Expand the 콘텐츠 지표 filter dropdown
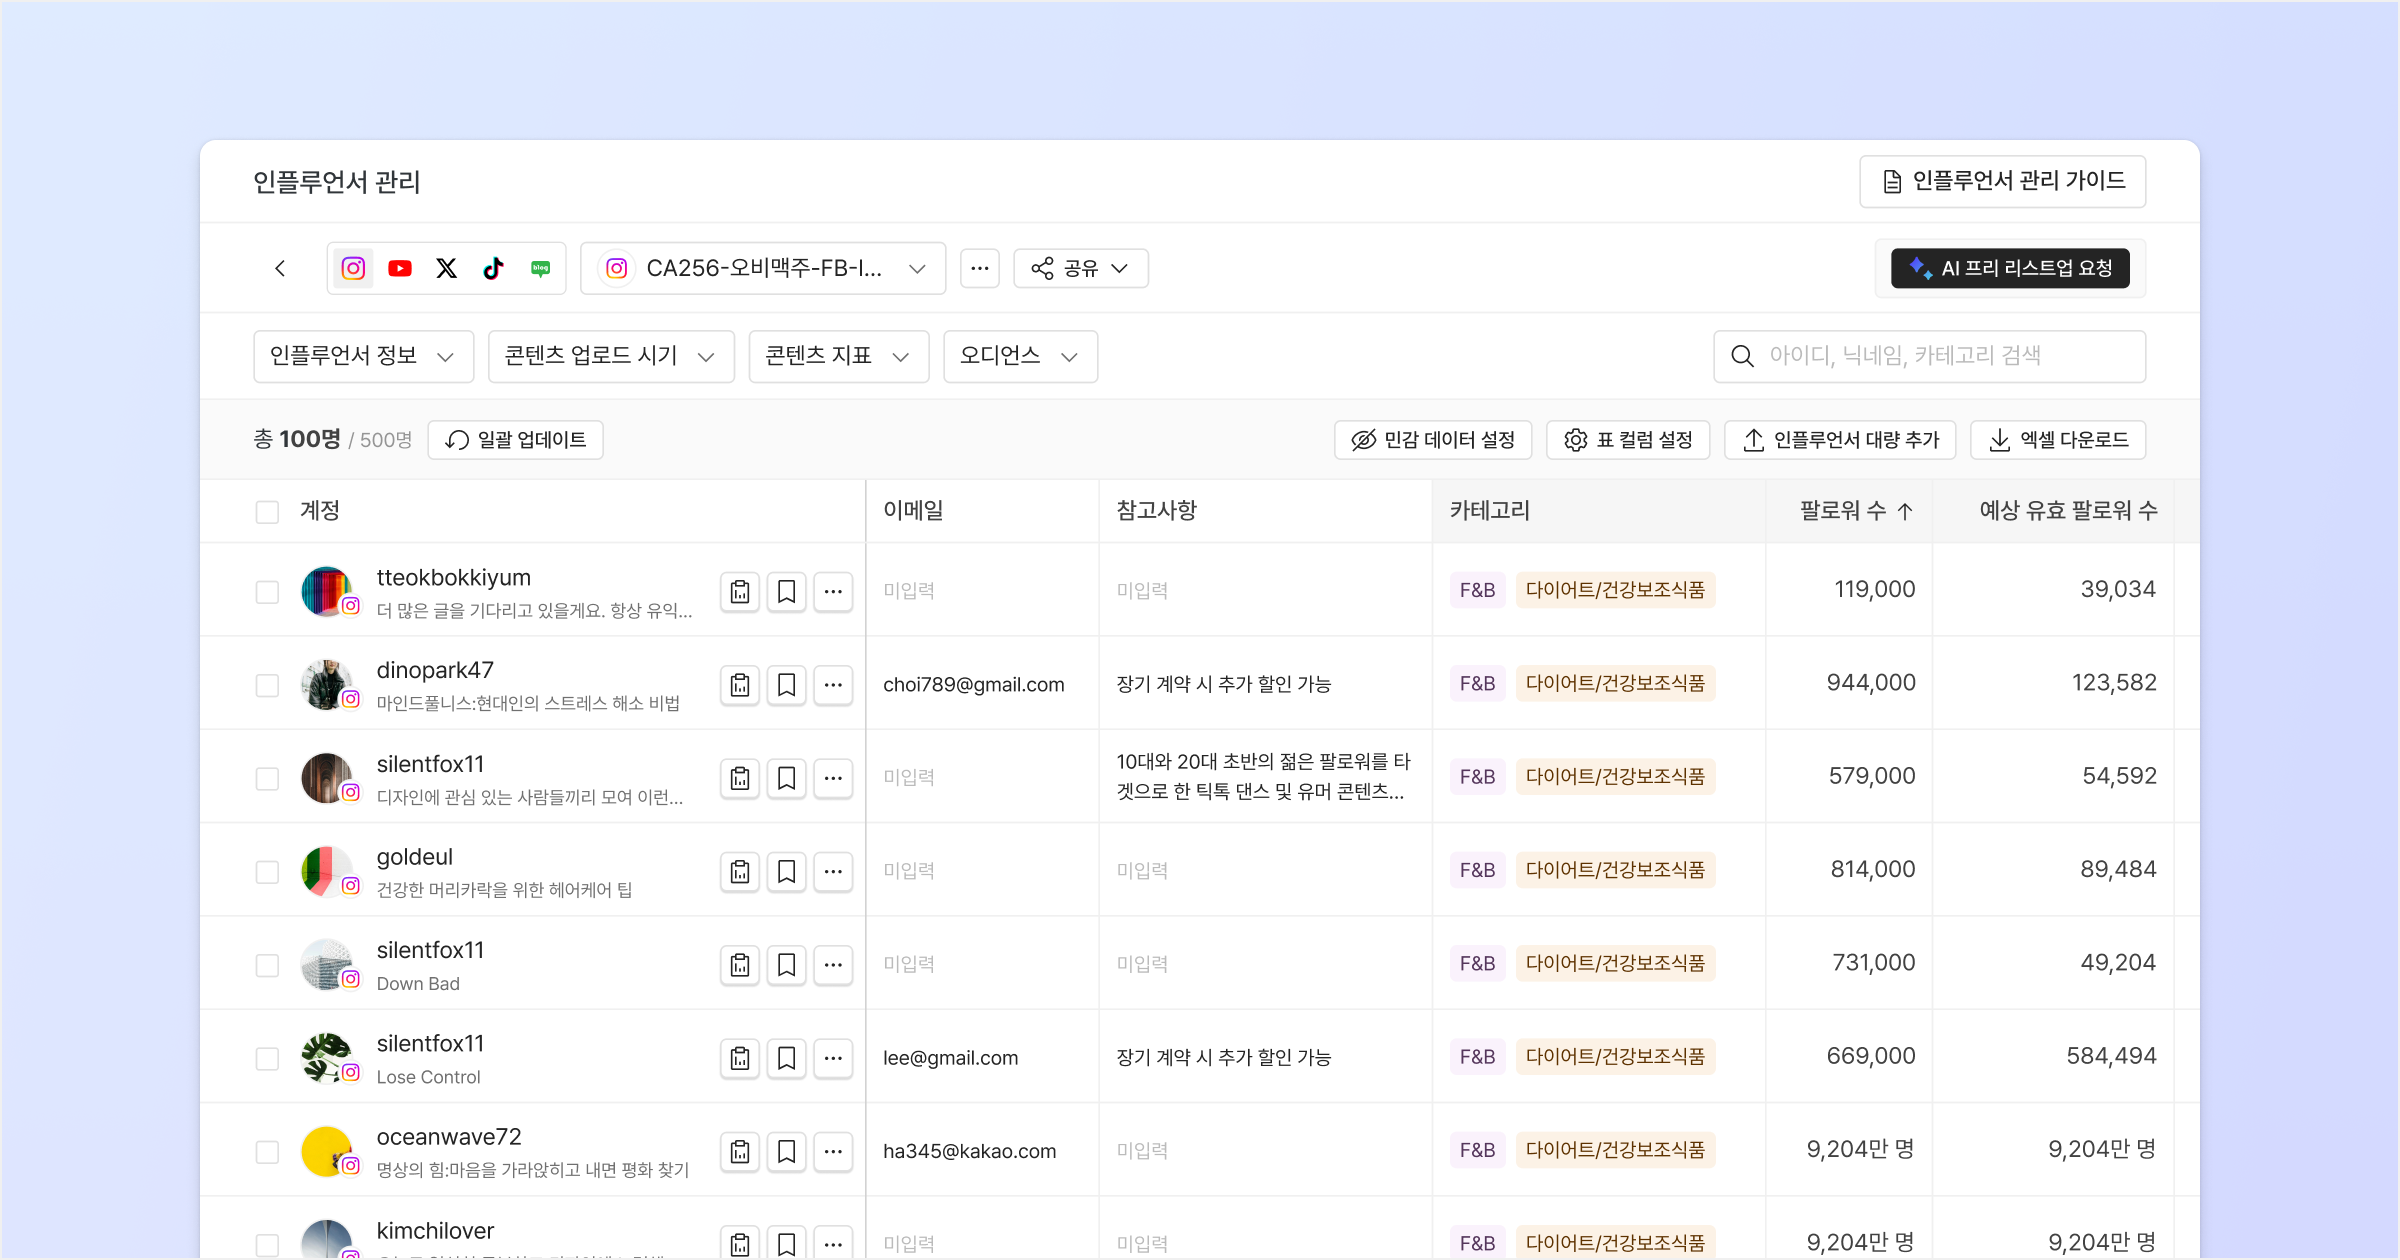Image resolution: width=2400 pixels, height=1260 pixels. coord(839,356)
